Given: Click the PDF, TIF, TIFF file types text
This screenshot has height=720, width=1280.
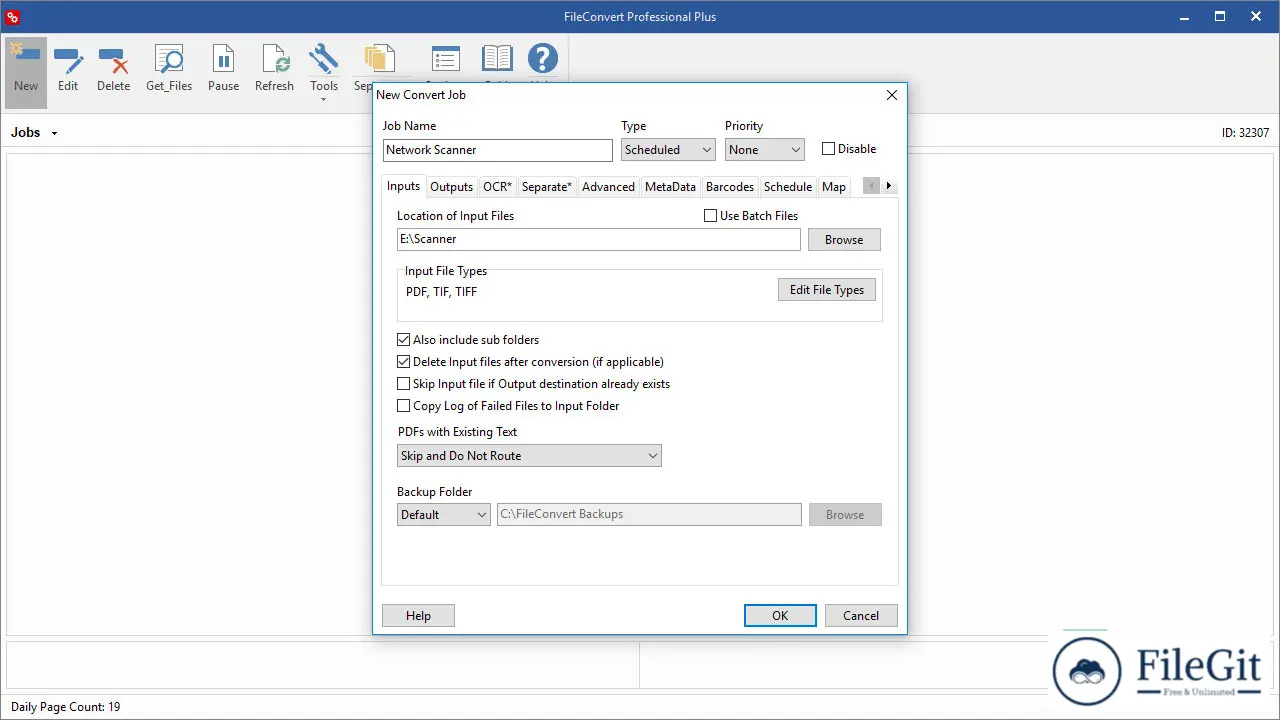Looking at the screenshot, I should tap(442, 292).
